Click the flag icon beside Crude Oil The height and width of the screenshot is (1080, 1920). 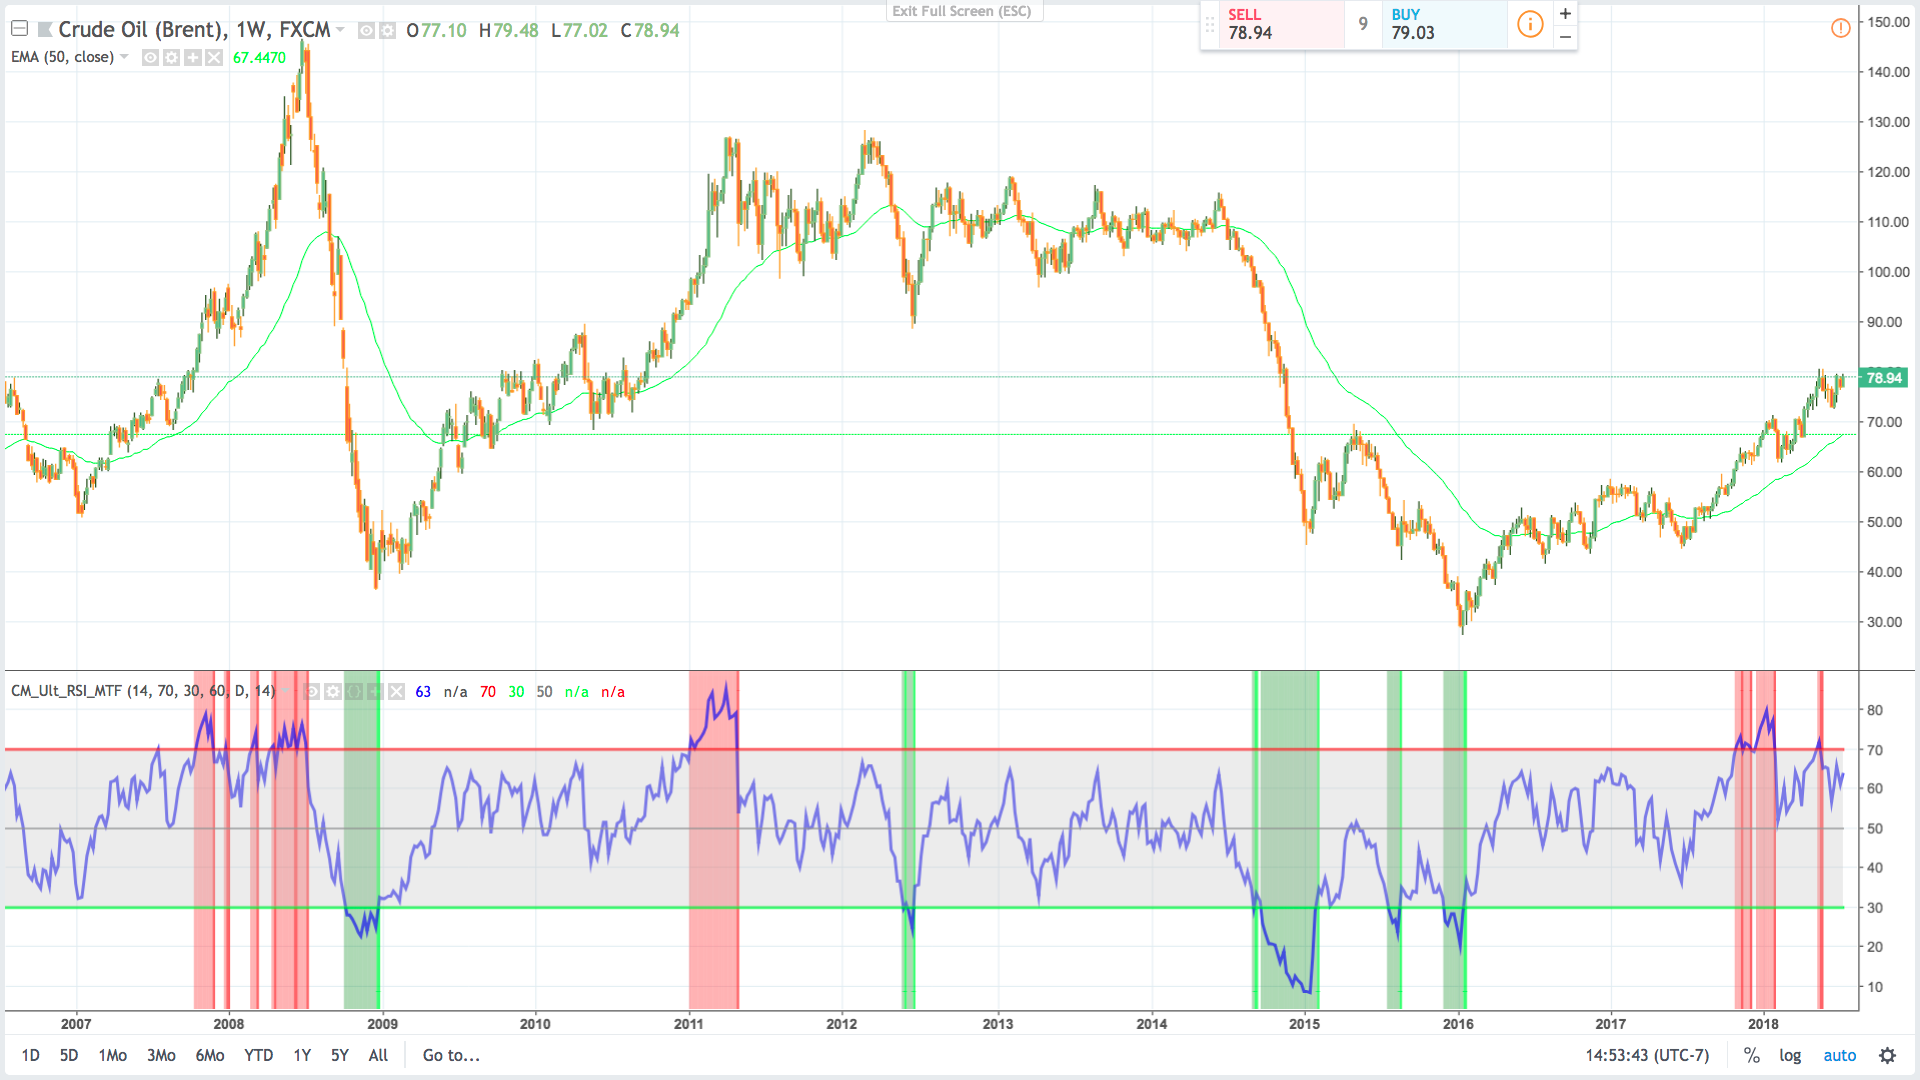pyautogui.click(x=44, y=30)
